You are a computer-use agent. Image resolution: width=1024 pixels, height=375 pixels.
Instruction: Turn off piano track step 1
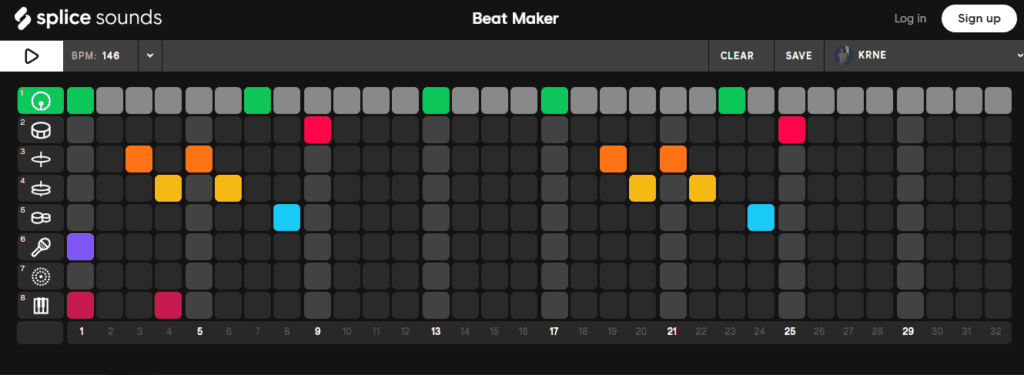81,306
